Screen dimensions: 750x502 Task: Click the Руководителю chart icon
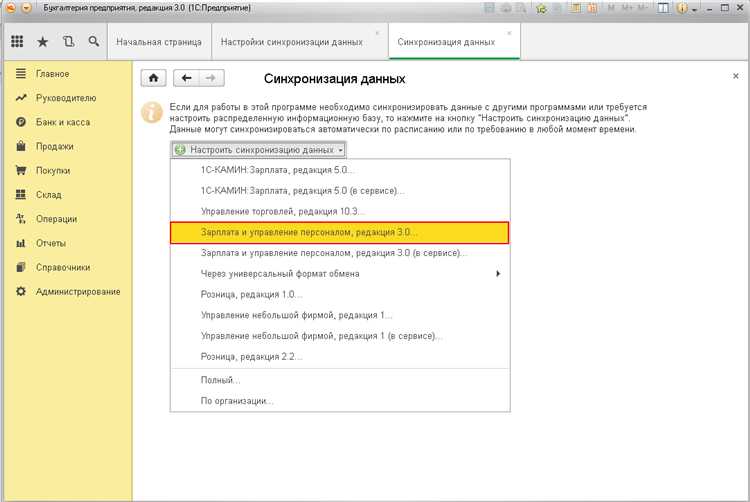[x=21, y=98]
